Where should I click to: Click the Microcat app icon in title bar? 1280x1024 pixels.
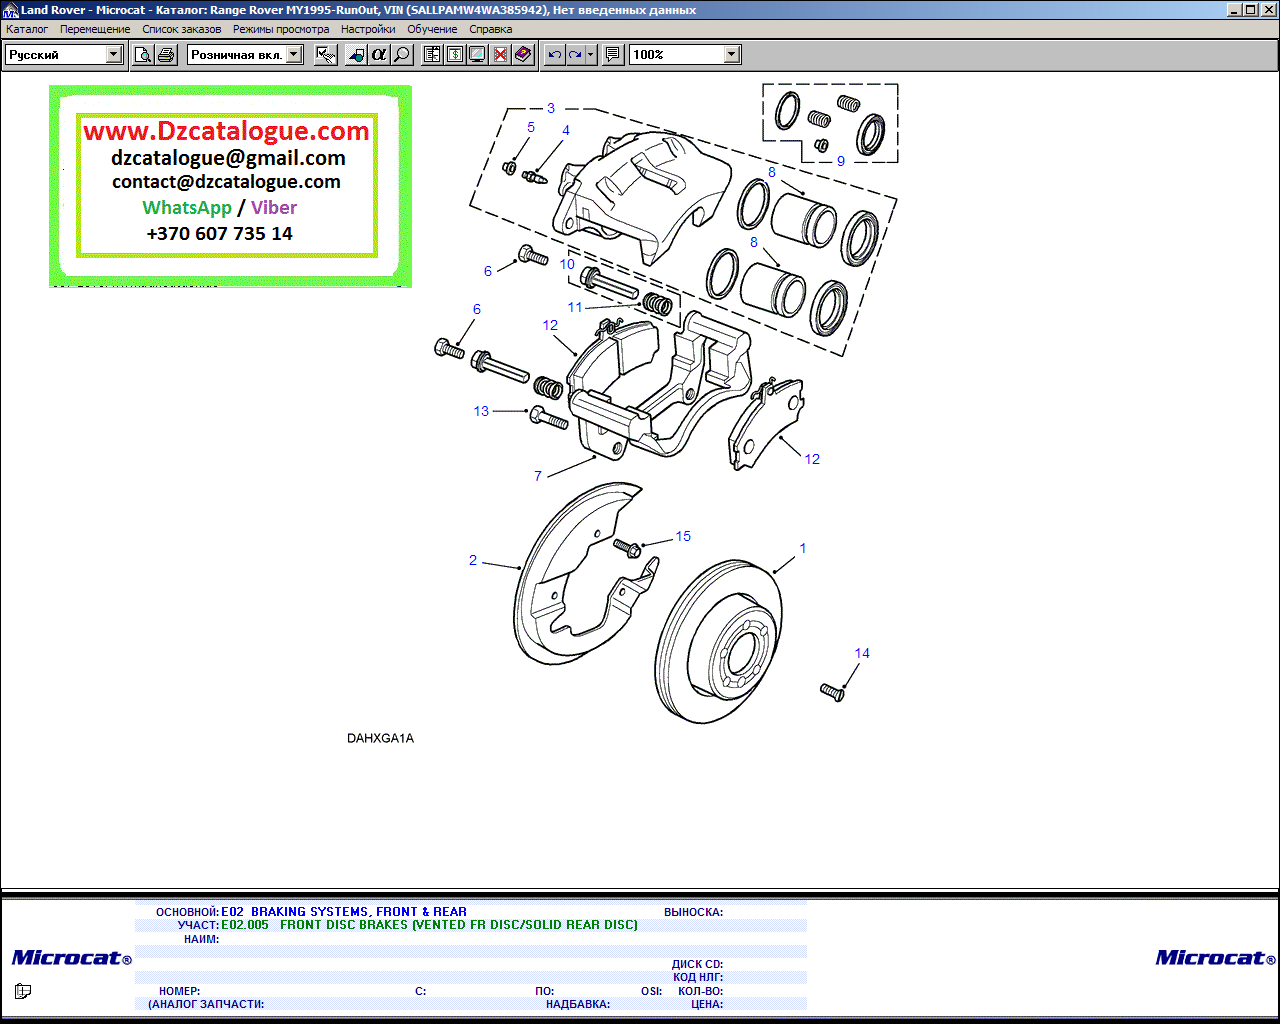tap(10, 10)
